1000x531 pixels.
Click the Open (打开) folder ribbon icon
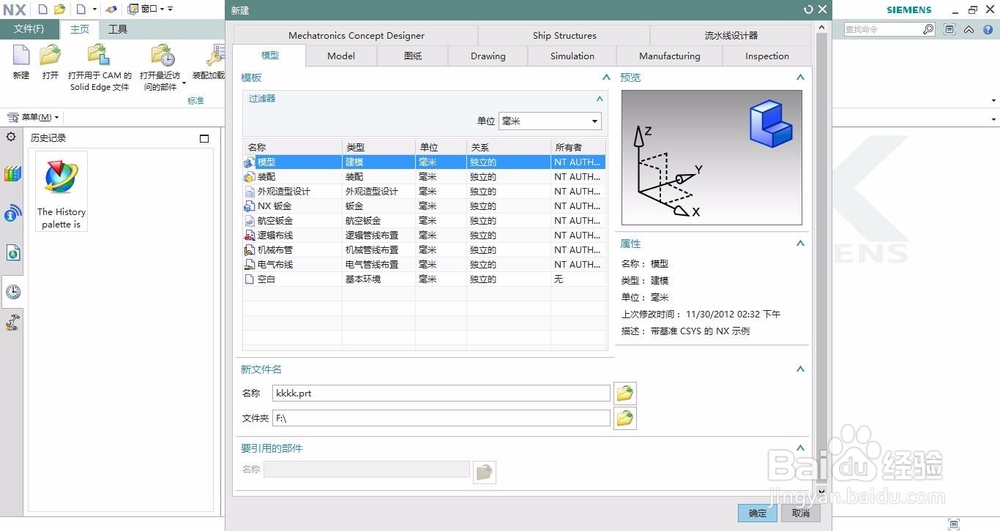tap(50, 55)
